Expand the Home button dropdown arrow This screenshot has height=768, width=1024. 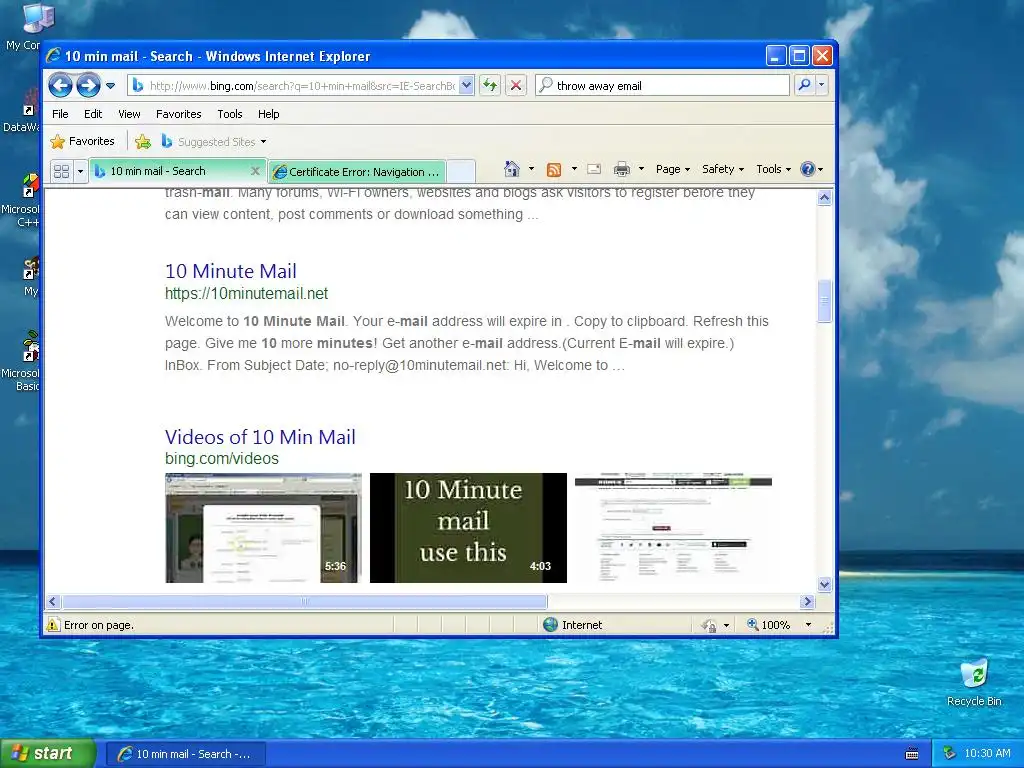point(532,169)
